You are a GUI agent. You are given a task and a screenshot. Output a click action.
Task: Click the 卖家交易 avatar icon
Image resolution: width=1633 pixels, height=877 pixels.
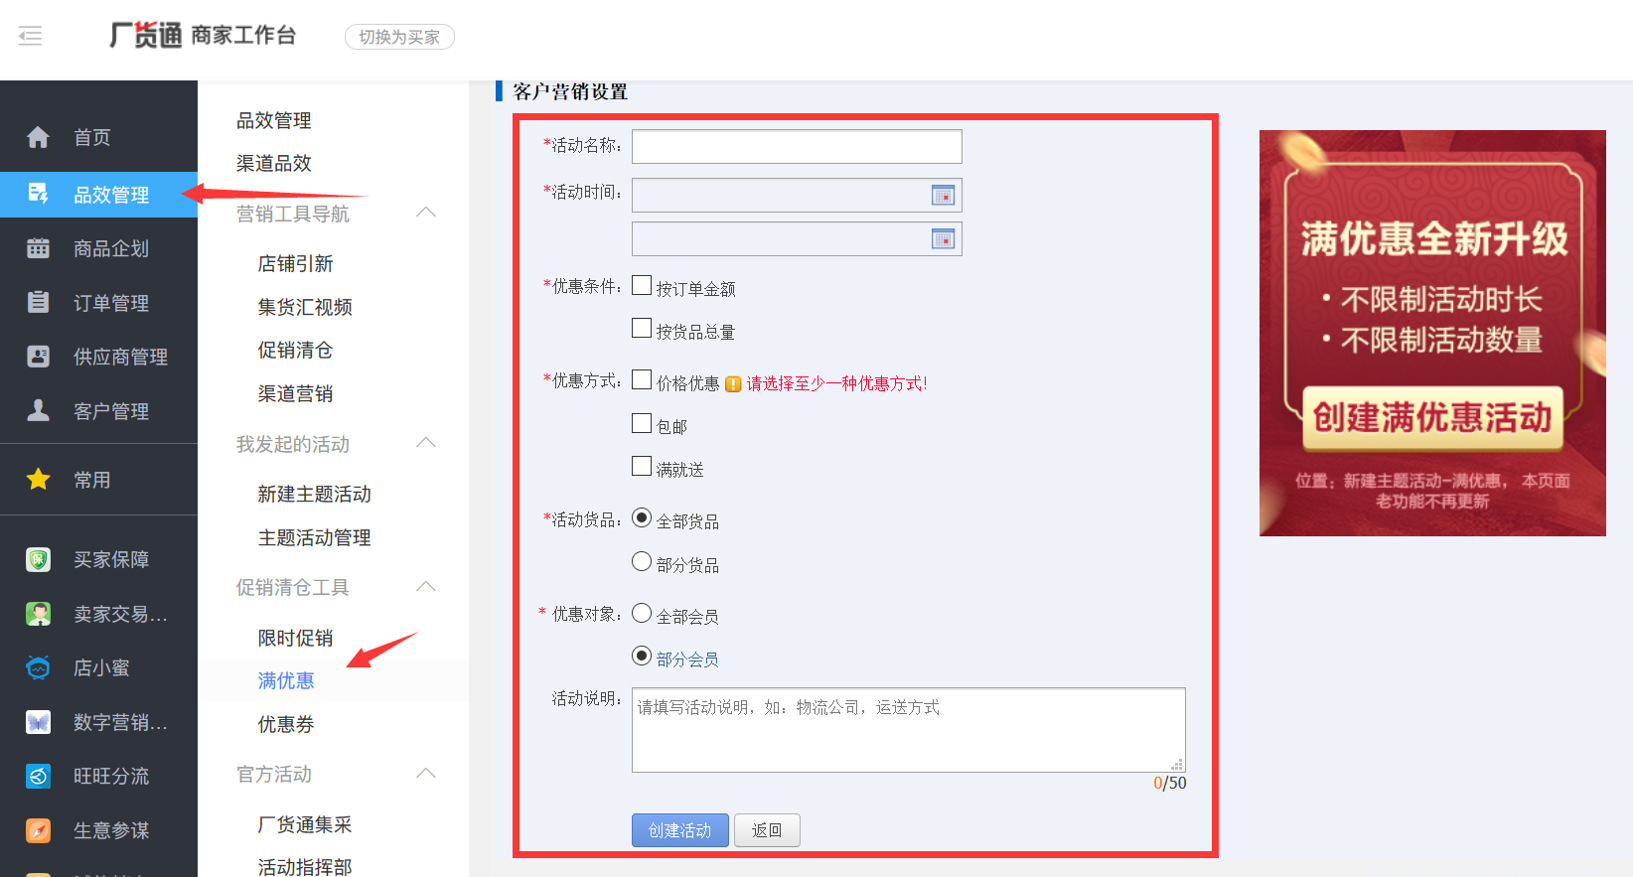tap(38, 613)
